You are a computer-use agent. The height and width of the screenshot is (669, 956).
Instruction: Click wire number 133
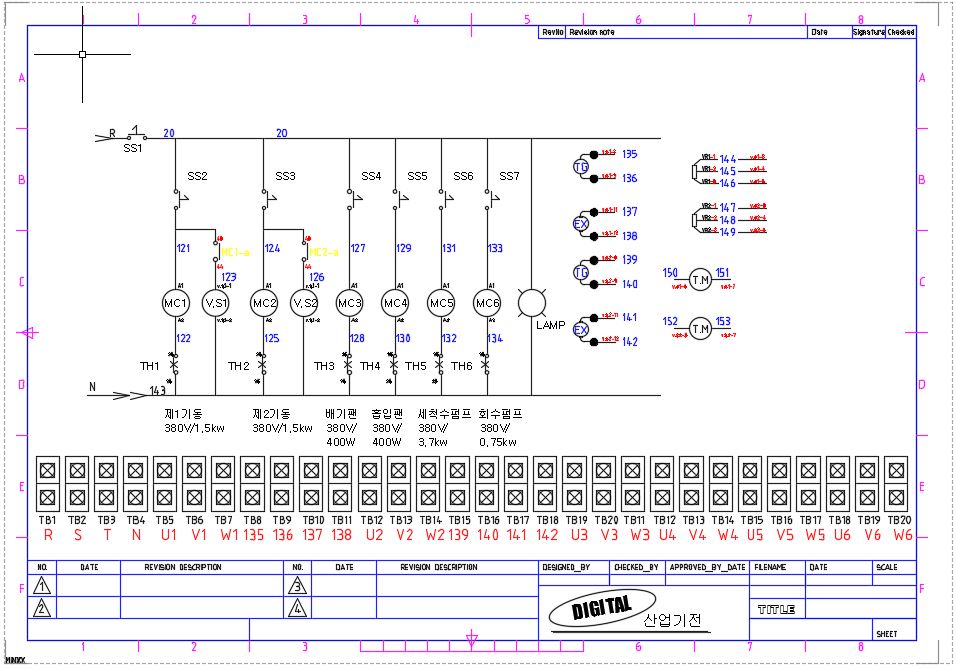[x=495, y=248]
